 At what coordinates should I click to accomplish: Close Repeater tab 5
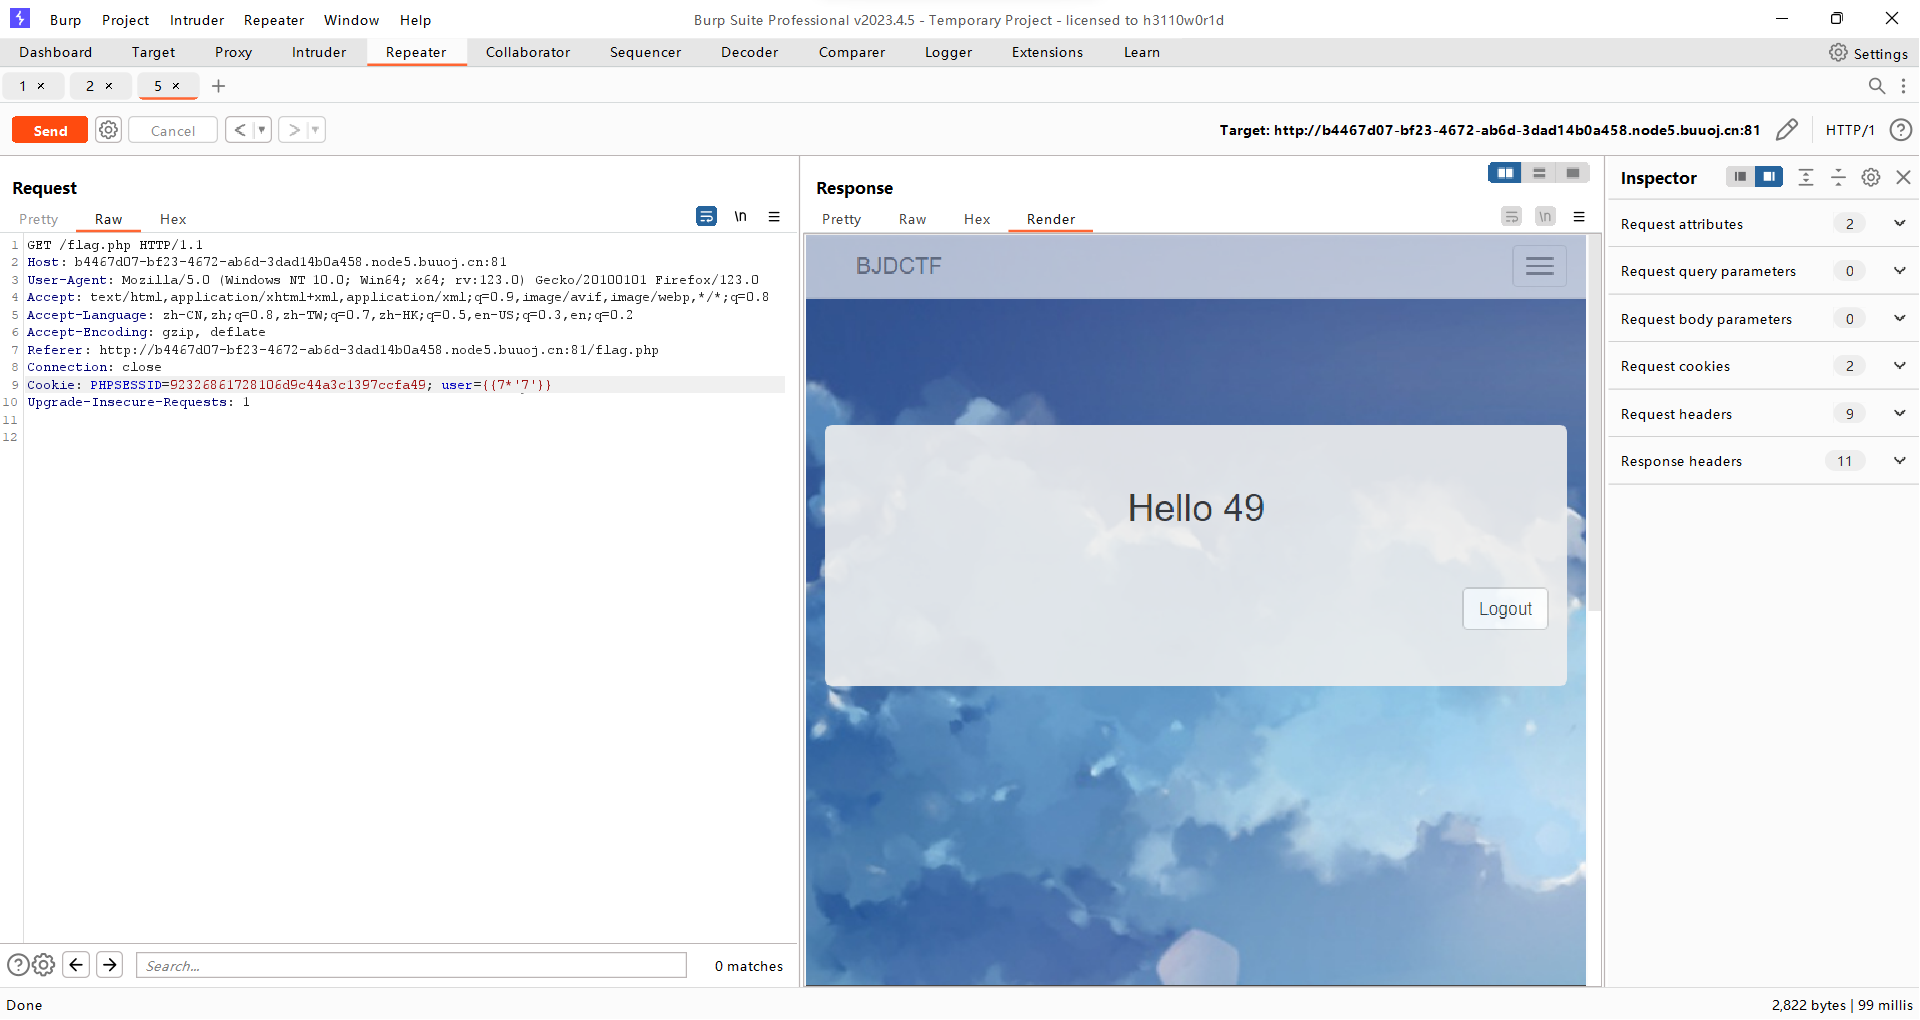coord(176,86)
